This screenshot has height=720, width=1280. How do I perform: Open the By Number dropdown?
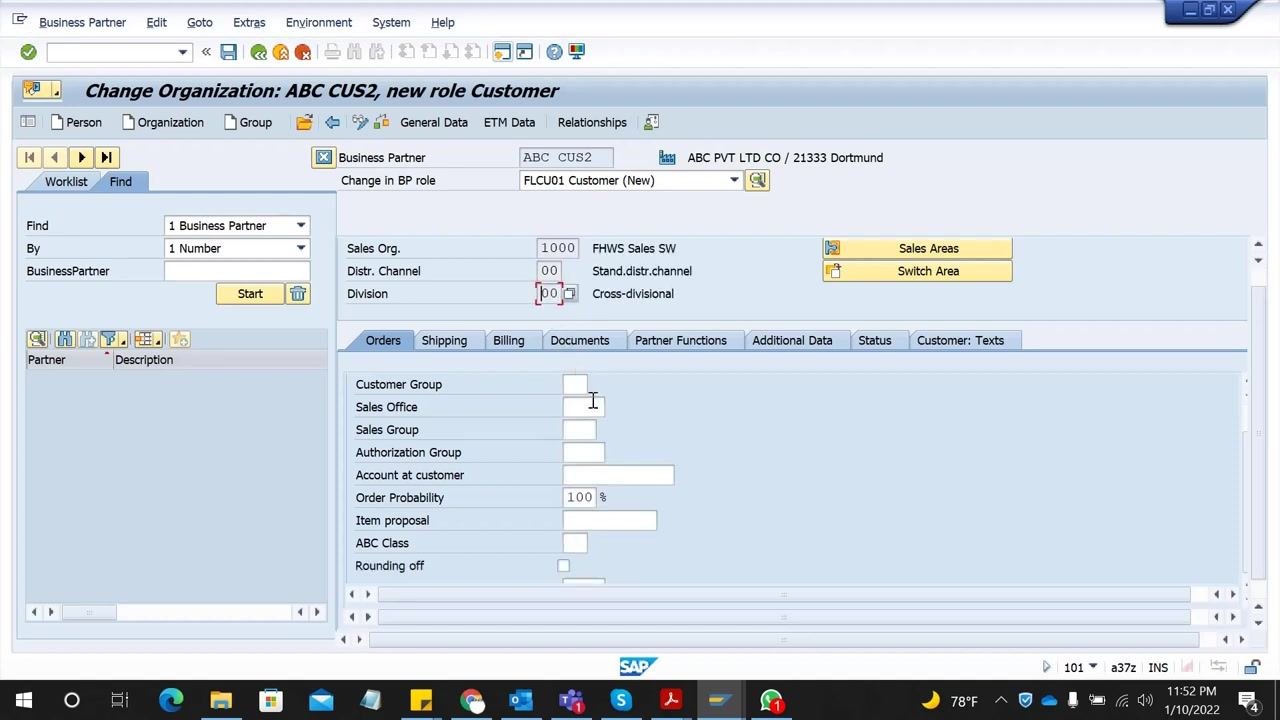(x=300, y=248)
